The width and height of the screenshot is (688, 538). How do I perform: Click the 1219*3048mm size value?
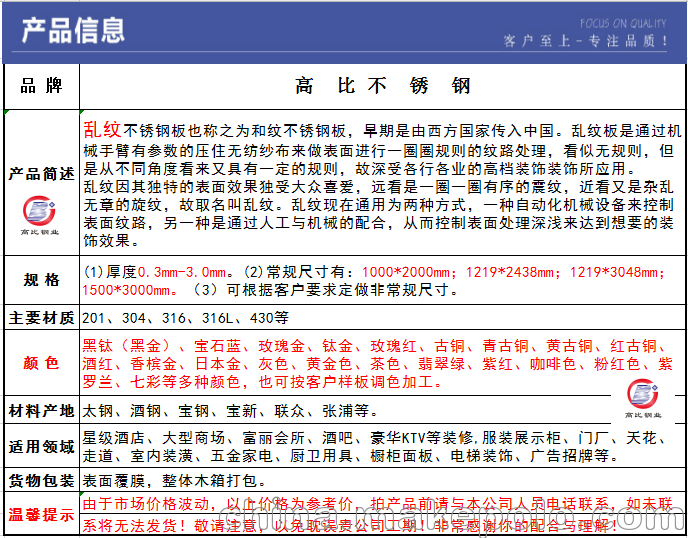coord(614,273)
